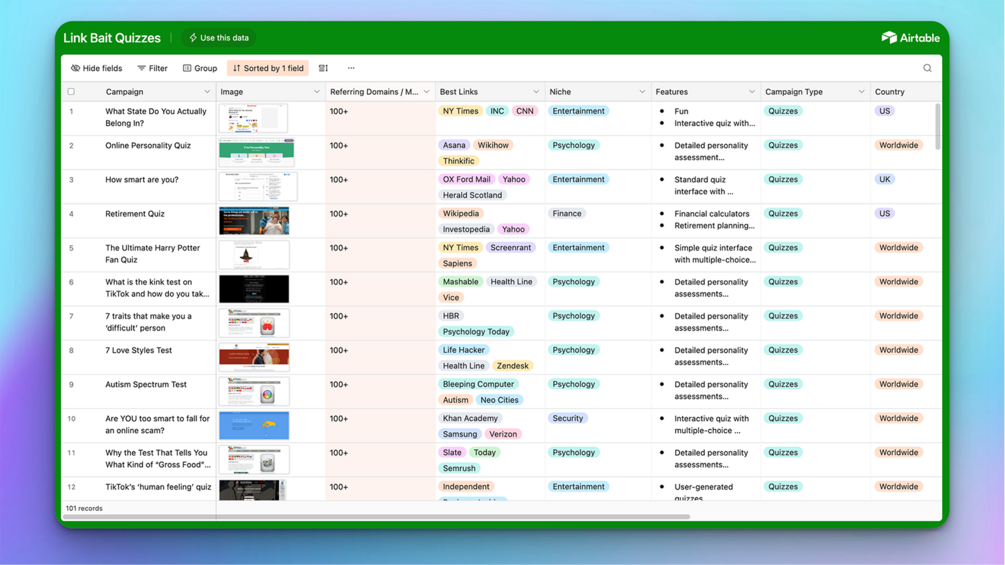Image resolution: width=1005 pixels, height=565 pixels.
Task: Select the Thinkific tag
Action: 459,161
